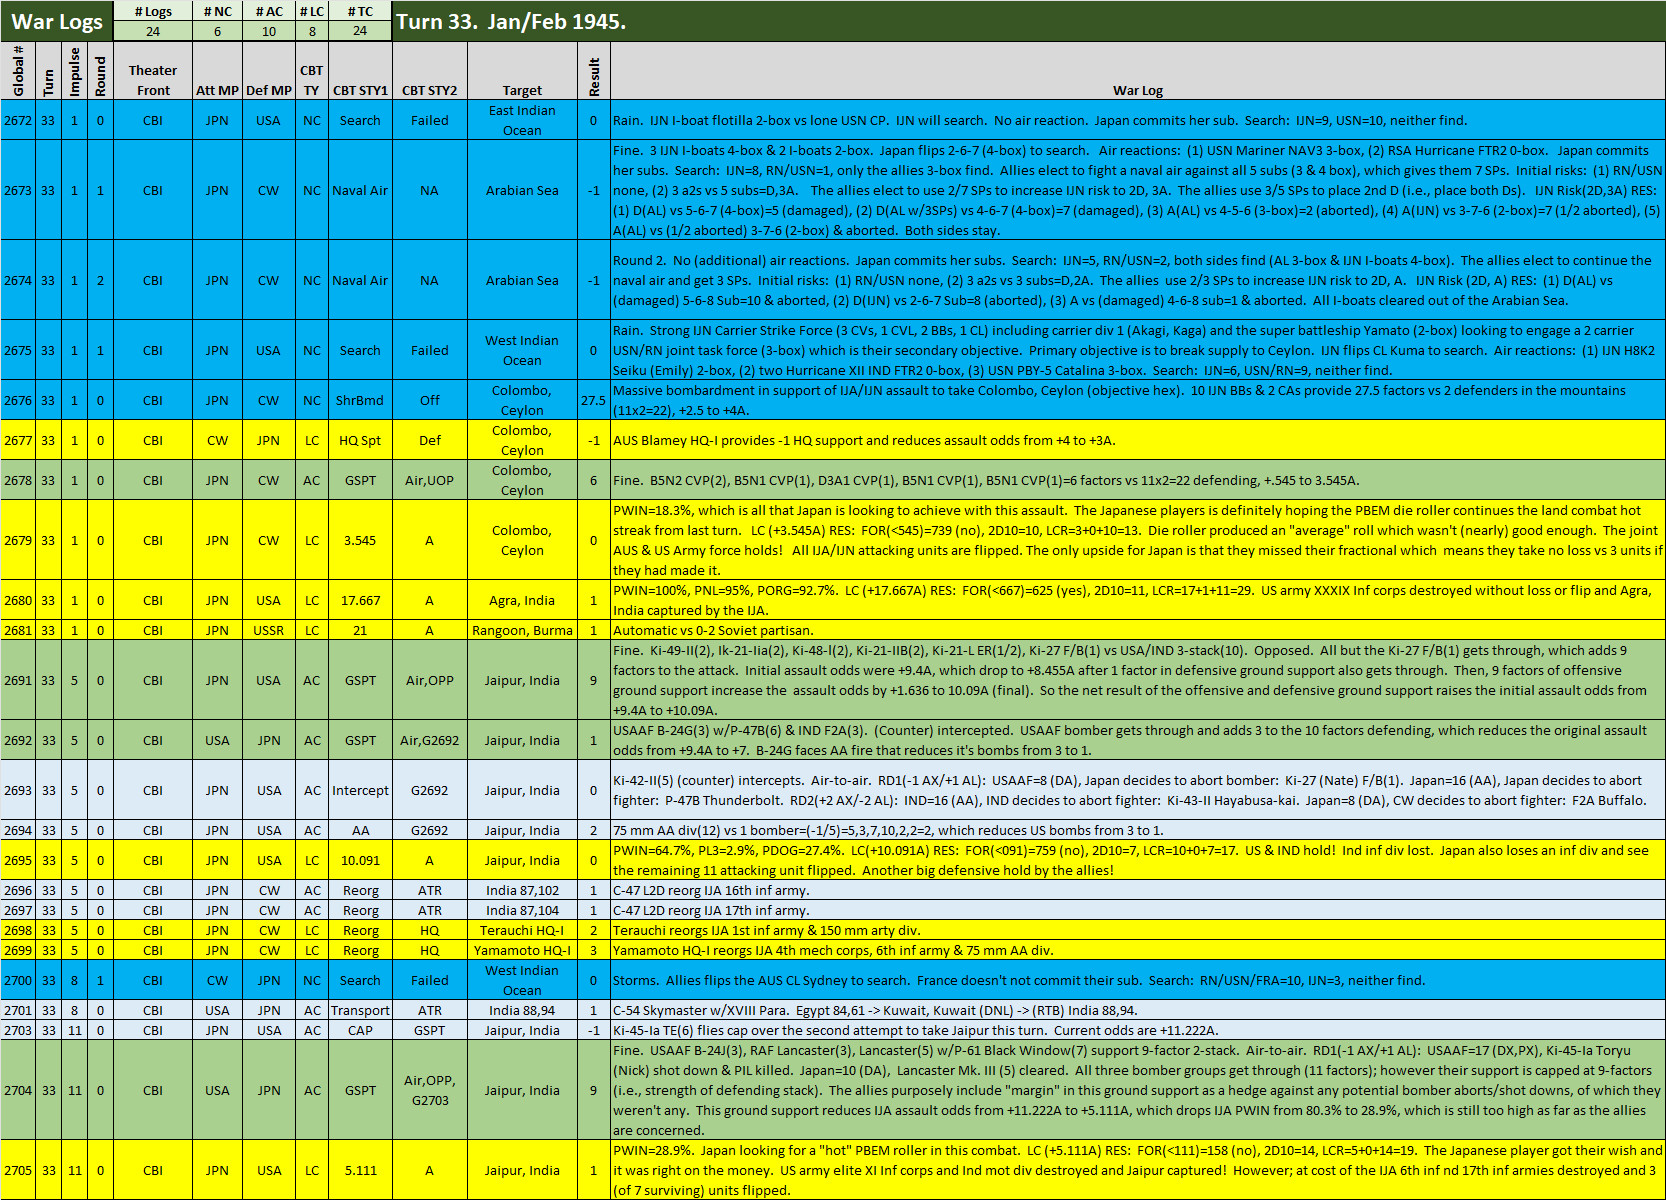
Task: Select the Rangoon, Burma target cell
Action: tap(522, 630)
